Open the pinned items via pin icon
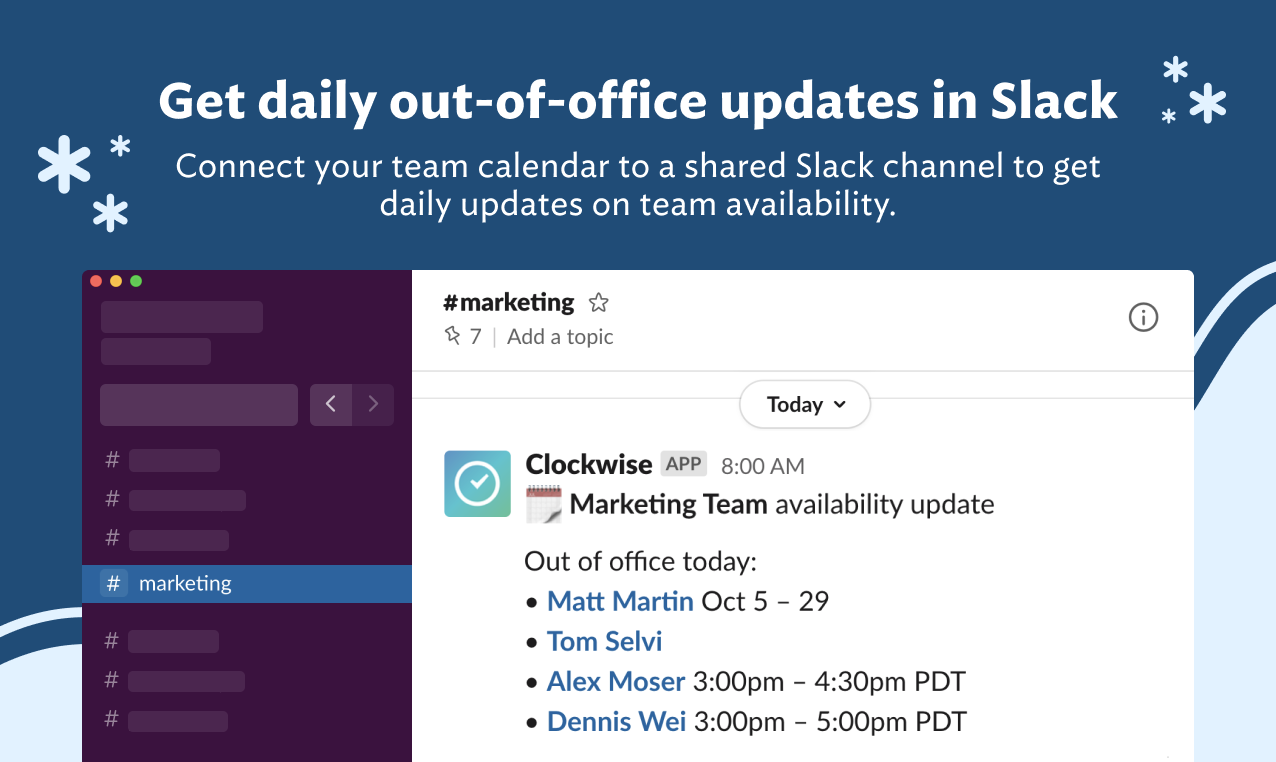Screen dimensions: 1276x762 [455, 336]
